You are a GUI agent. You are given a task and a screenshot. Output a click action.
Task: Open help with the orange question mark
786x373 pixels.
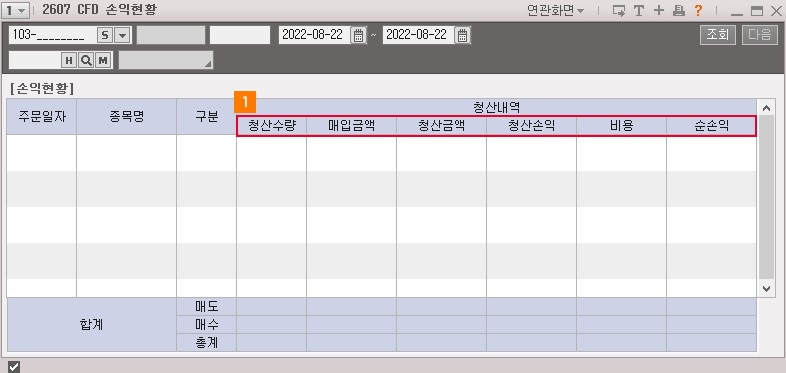(698, 11)
